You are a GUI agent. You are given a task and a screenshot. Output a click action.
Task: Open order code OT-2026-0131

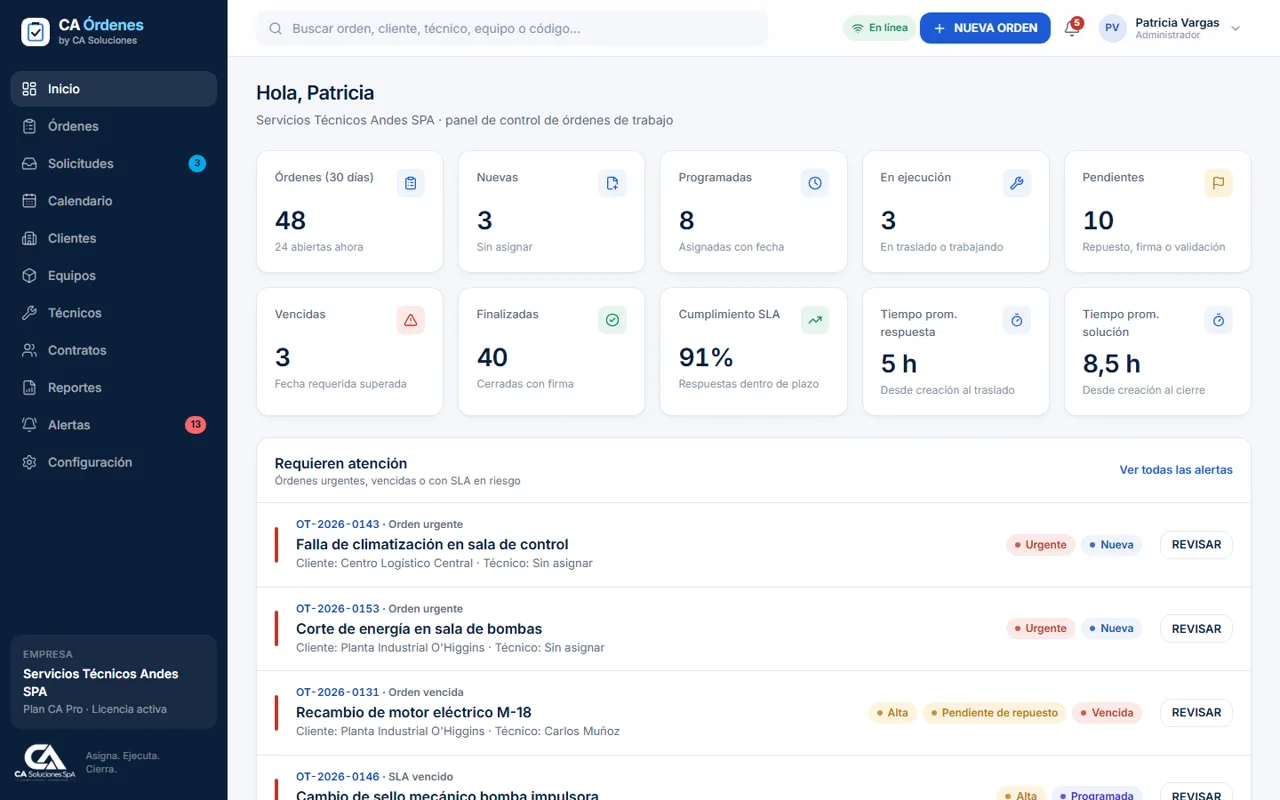pos(338,692)
